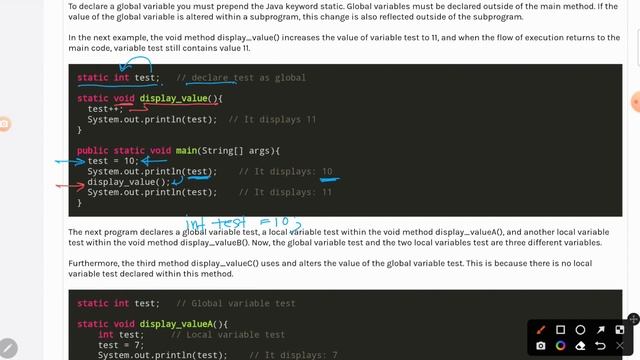Click the orange camera button on left edge

(4, 124)
